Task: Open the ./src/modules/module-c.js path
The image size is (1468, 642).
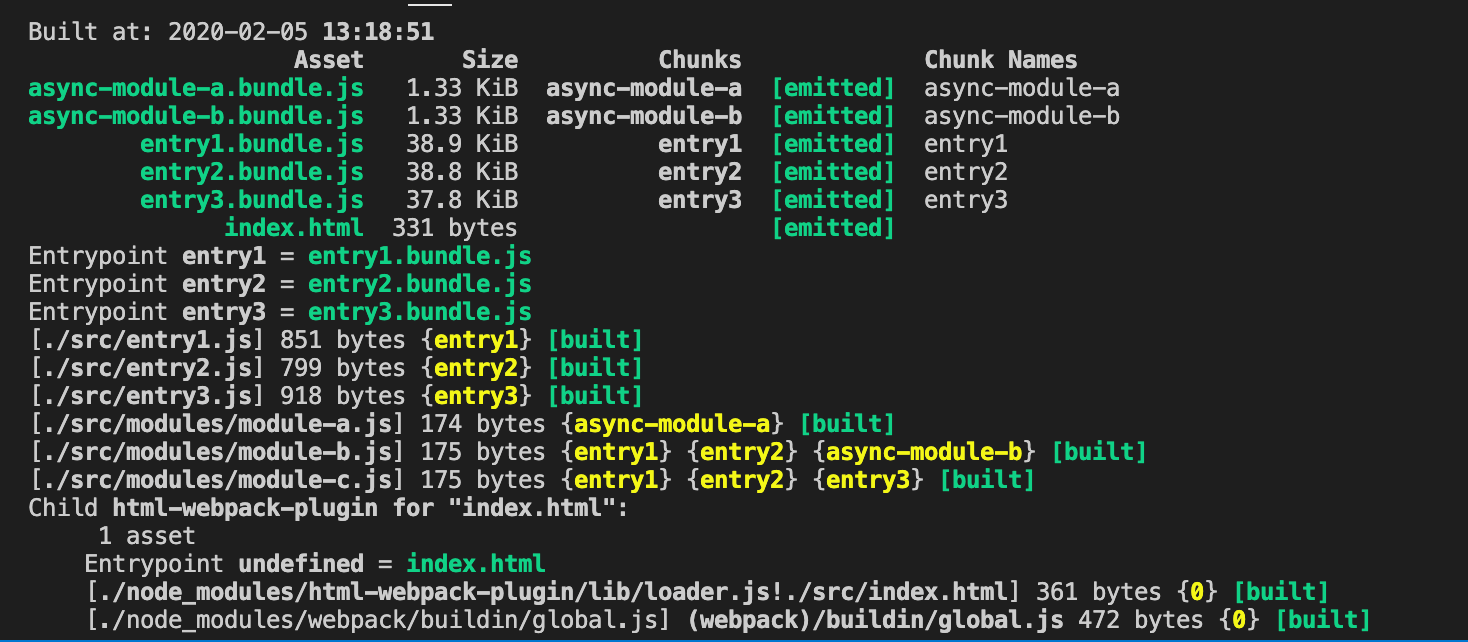Action: [216, 480]
